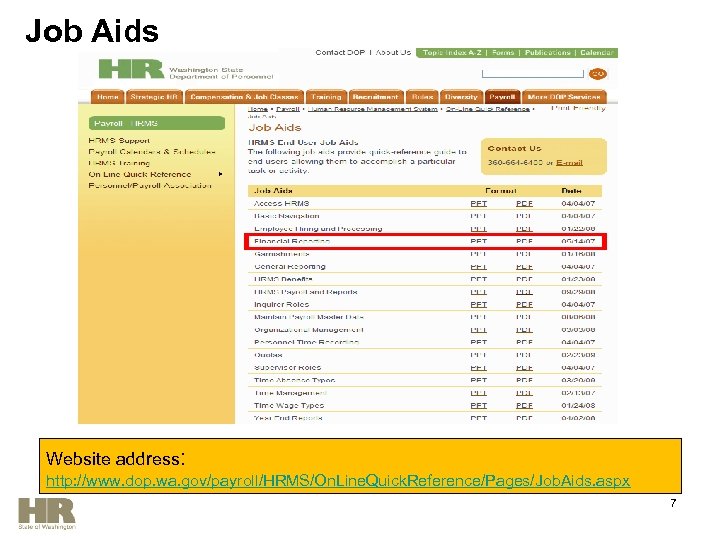This screenshot has height=540, width=720.
Task: Open the More DOP Services tab
Action: point(564,97)
